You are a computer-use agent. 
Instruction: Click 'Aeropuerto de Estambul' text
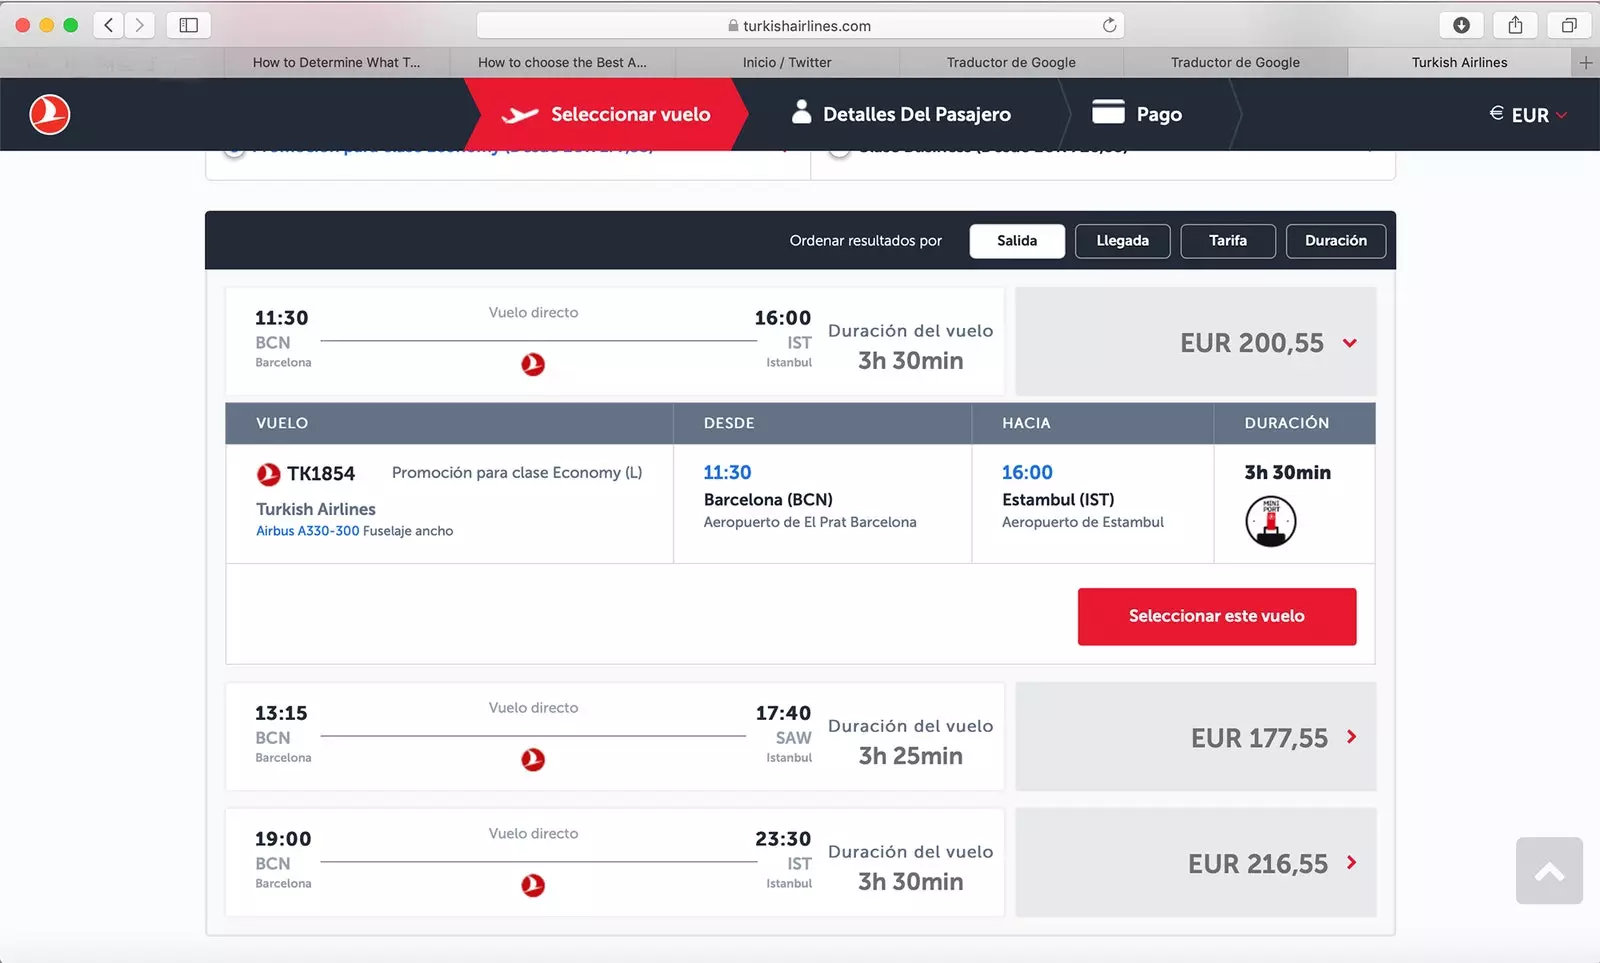[1083, 522]
